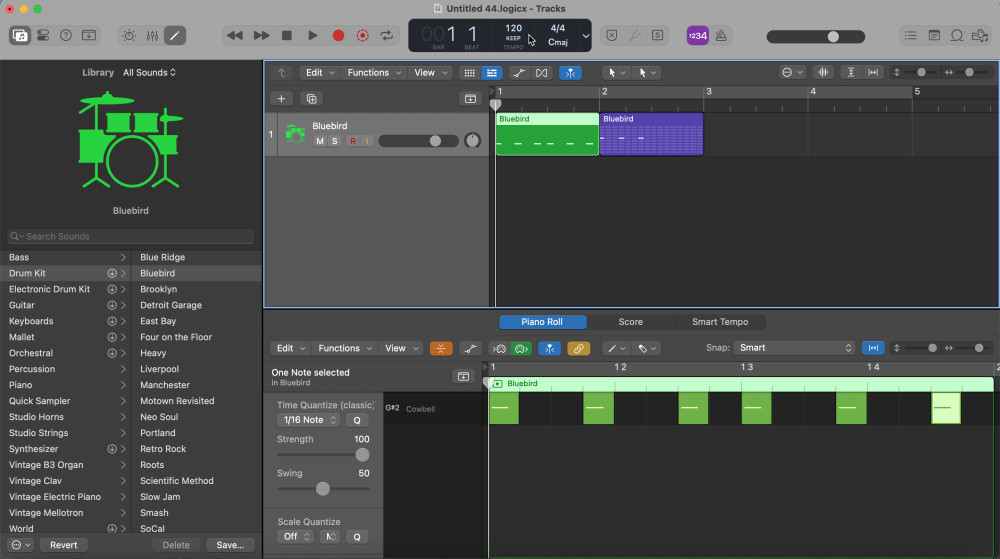Open the Mixer from control bar
This screenshot has height=559, width=1000.
(x=152, y=35)
